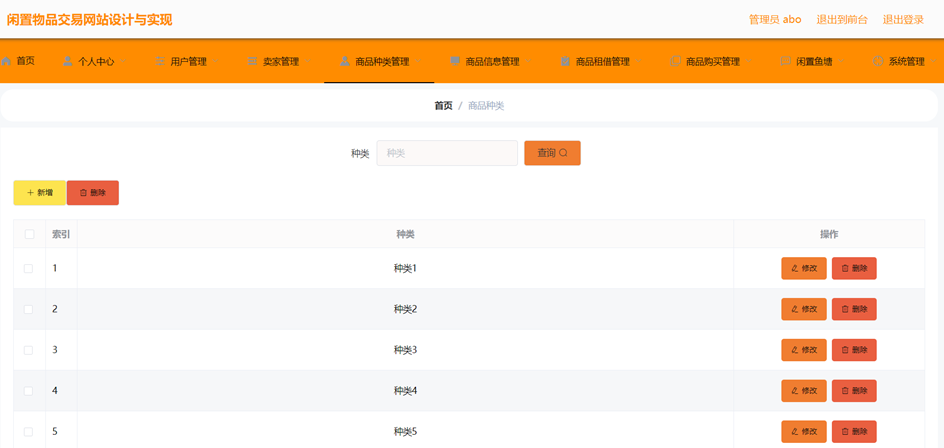The height and width of the screenshot is (448, 944).
Task: Click the icon beside 系统管理
Action: point(878,61)
